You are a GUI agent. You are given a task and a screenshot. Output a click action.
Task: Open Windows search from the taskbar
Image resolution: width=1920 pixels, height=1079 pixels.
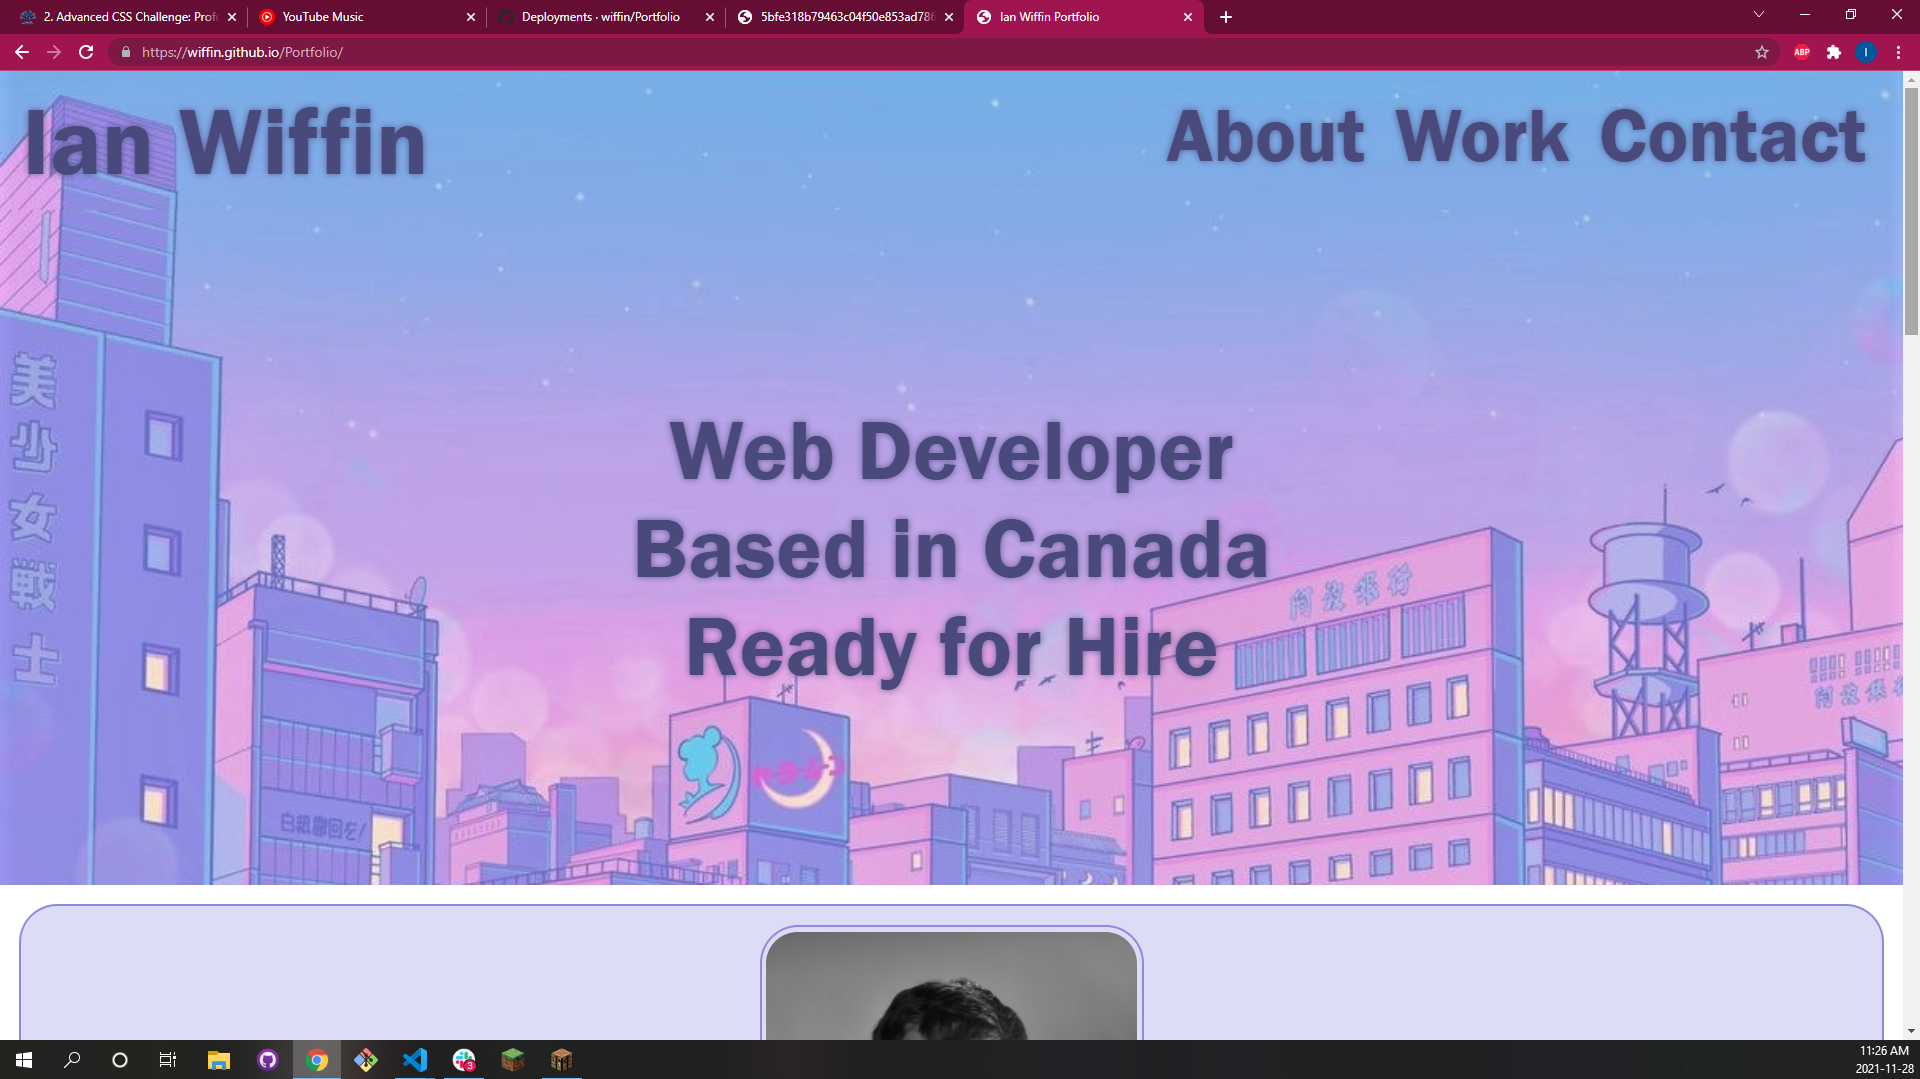click(x=70, y=1060)
